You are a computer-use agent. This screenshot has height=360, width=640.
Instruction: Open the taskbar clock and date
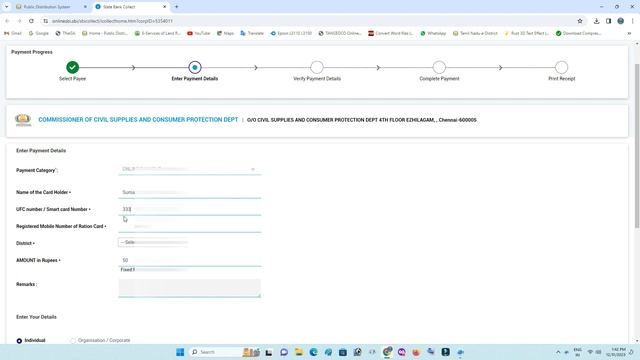(x=616, y=352)
